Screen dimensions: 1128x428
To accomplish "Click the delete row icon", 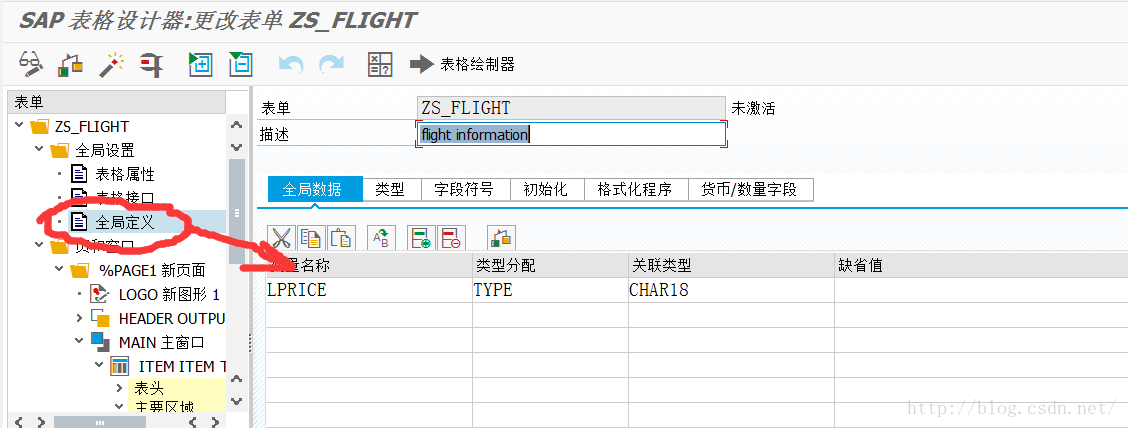I will [451, 238].
